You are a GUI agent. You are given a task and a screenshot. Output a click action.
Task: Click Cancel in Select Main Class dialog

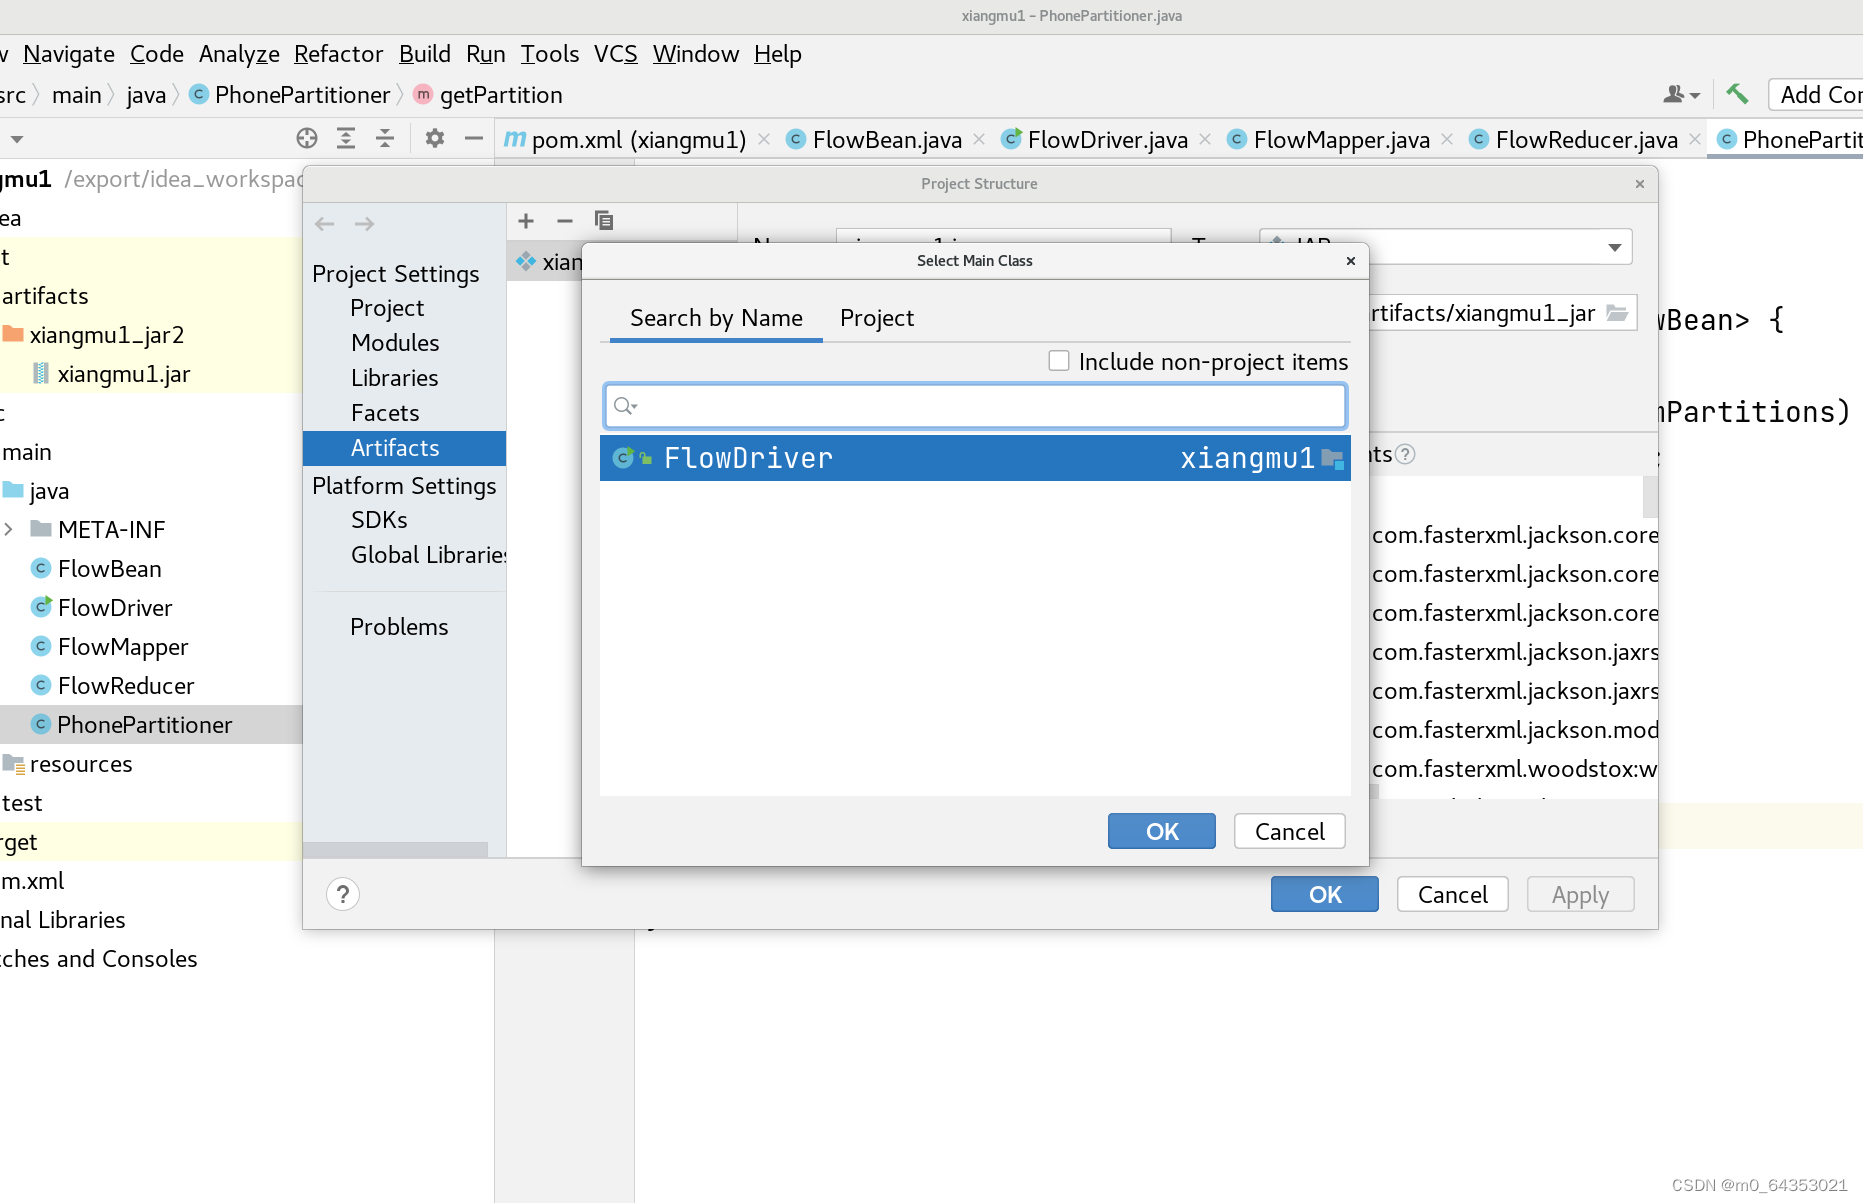1290,831
